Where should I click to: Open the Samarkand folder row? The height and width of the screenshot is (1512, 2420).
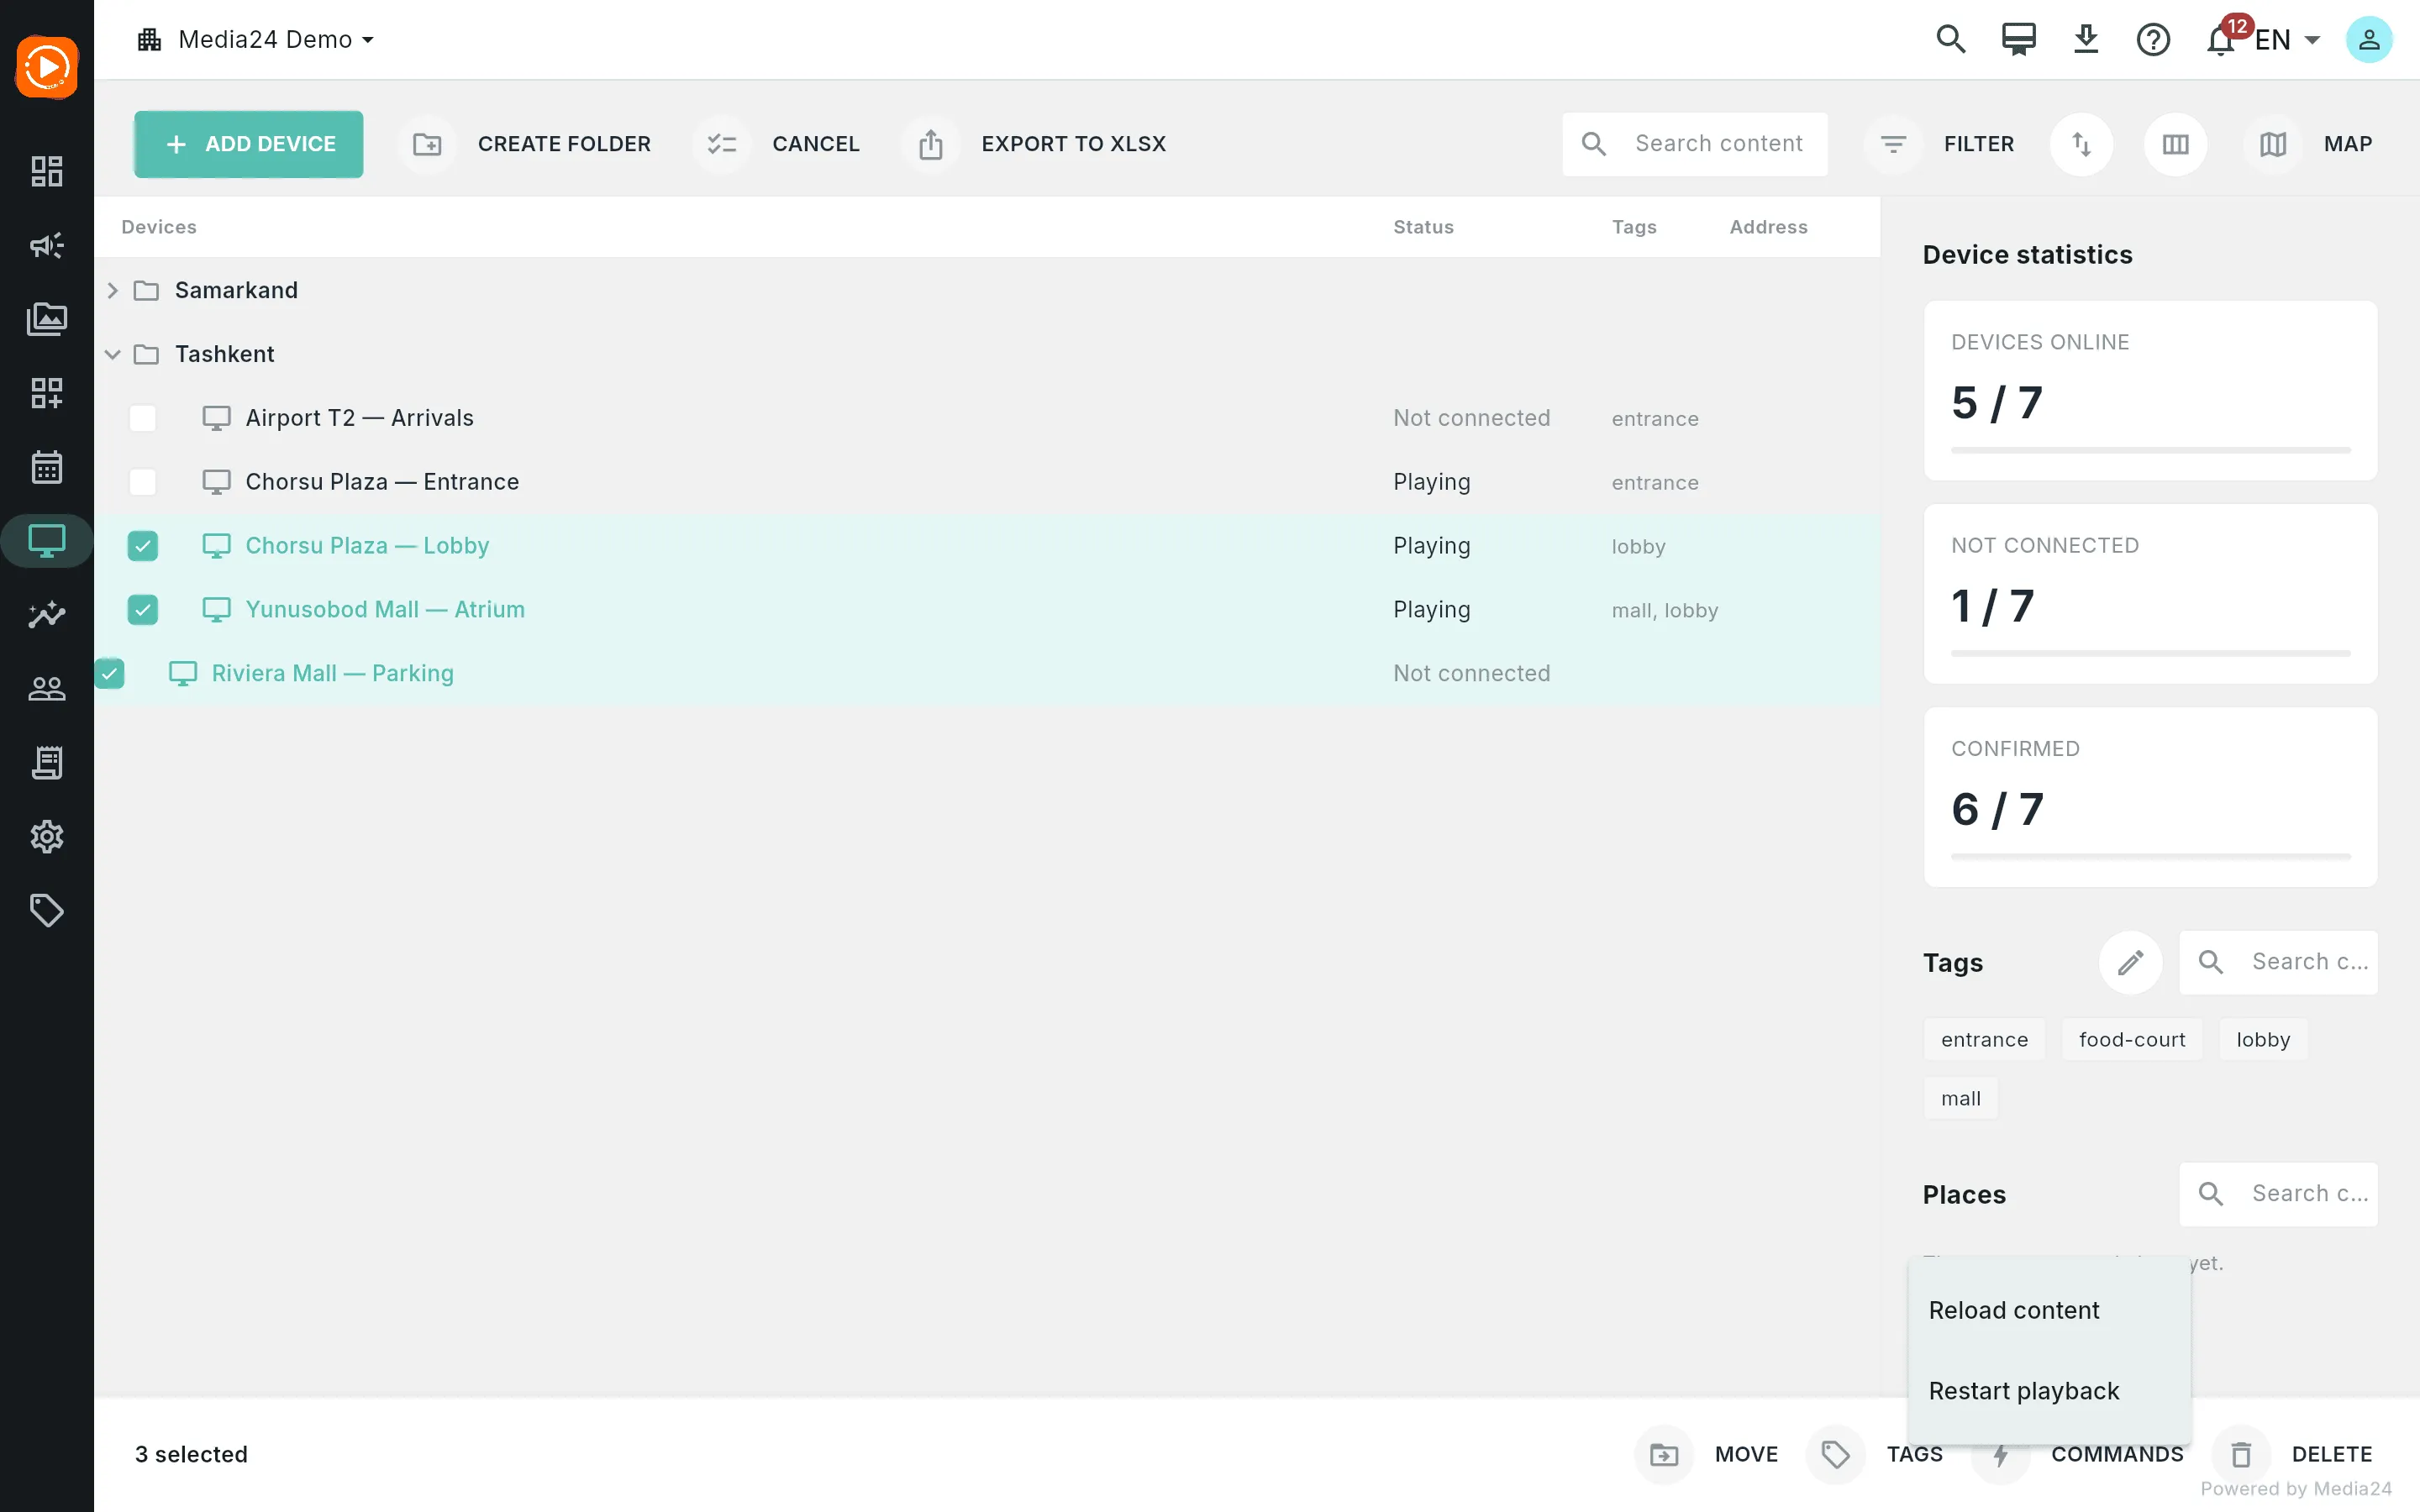pos(987,291)
